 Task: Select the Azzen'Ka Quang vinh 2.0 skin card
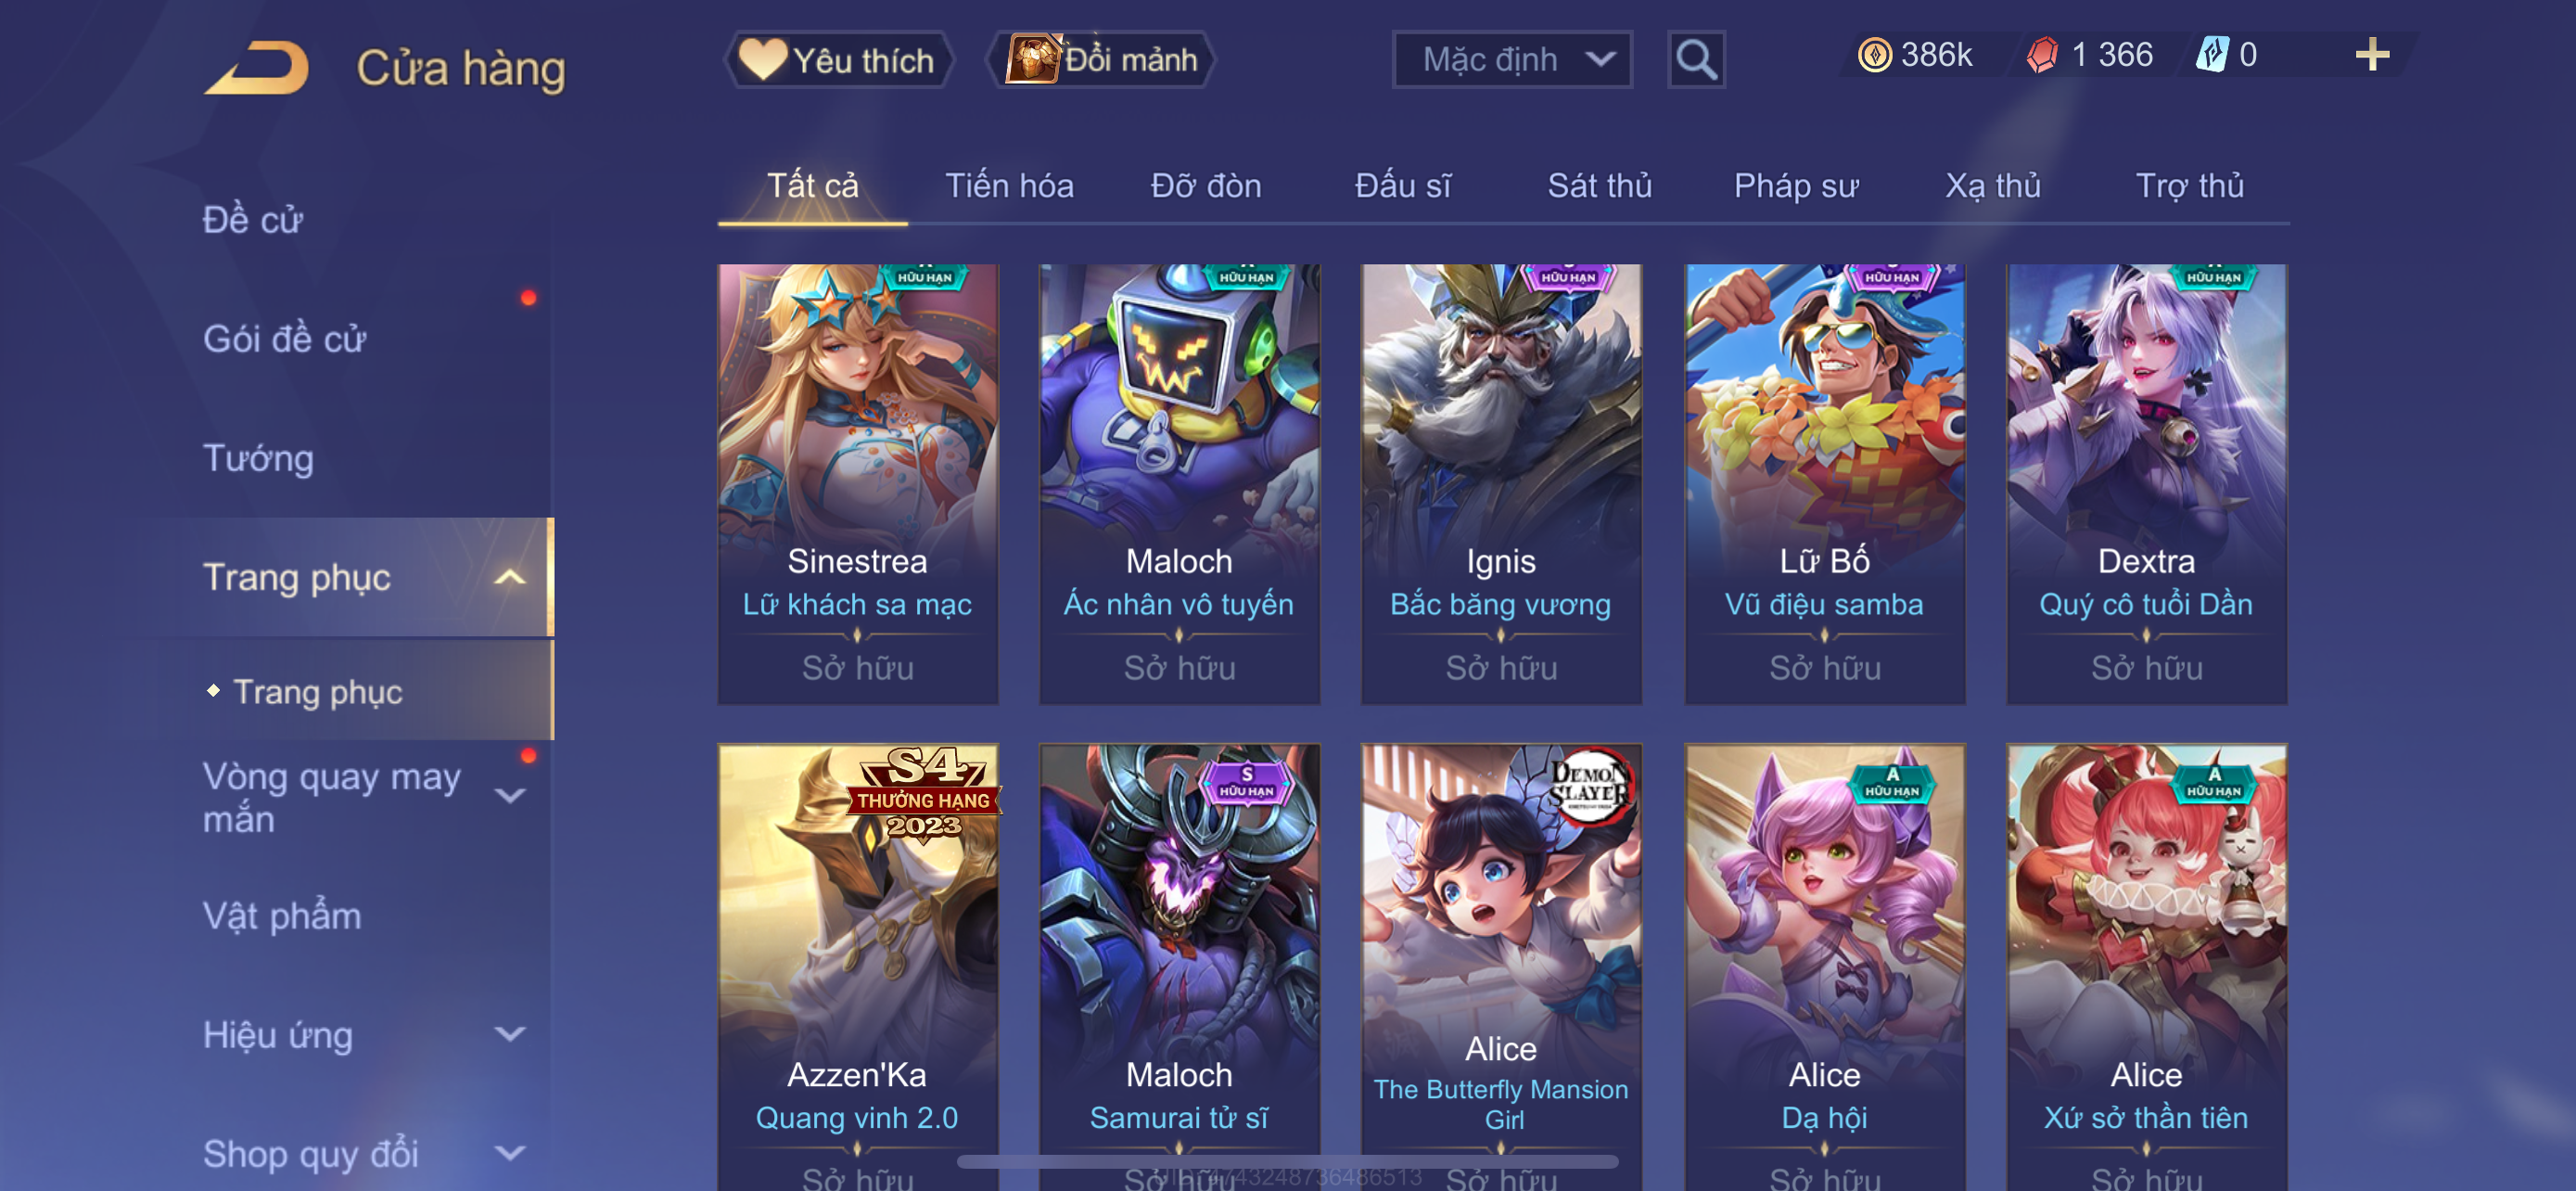(857, 967)
